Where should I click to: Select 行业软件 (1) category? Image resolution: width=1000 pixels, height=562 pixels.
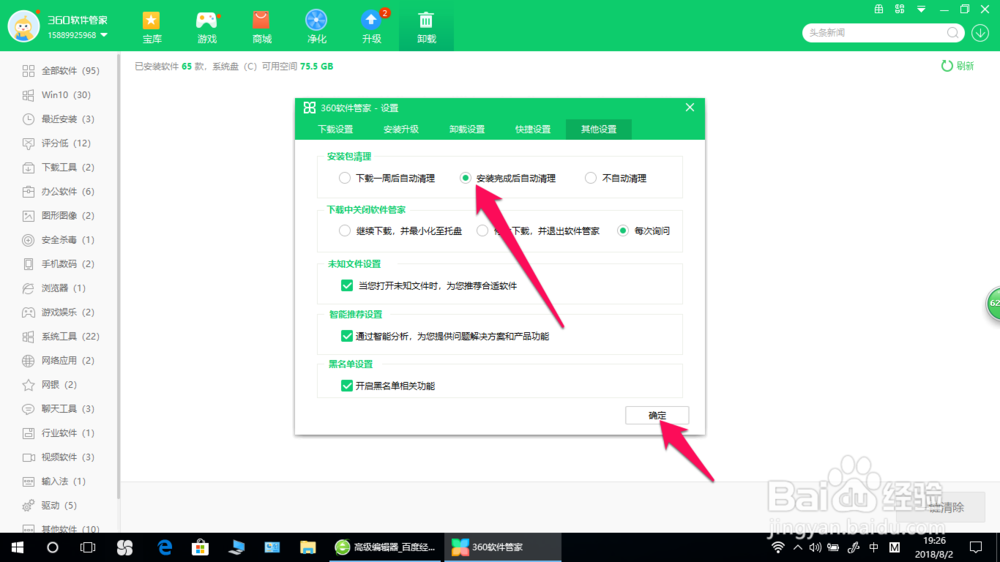click(x=58, y=433)
